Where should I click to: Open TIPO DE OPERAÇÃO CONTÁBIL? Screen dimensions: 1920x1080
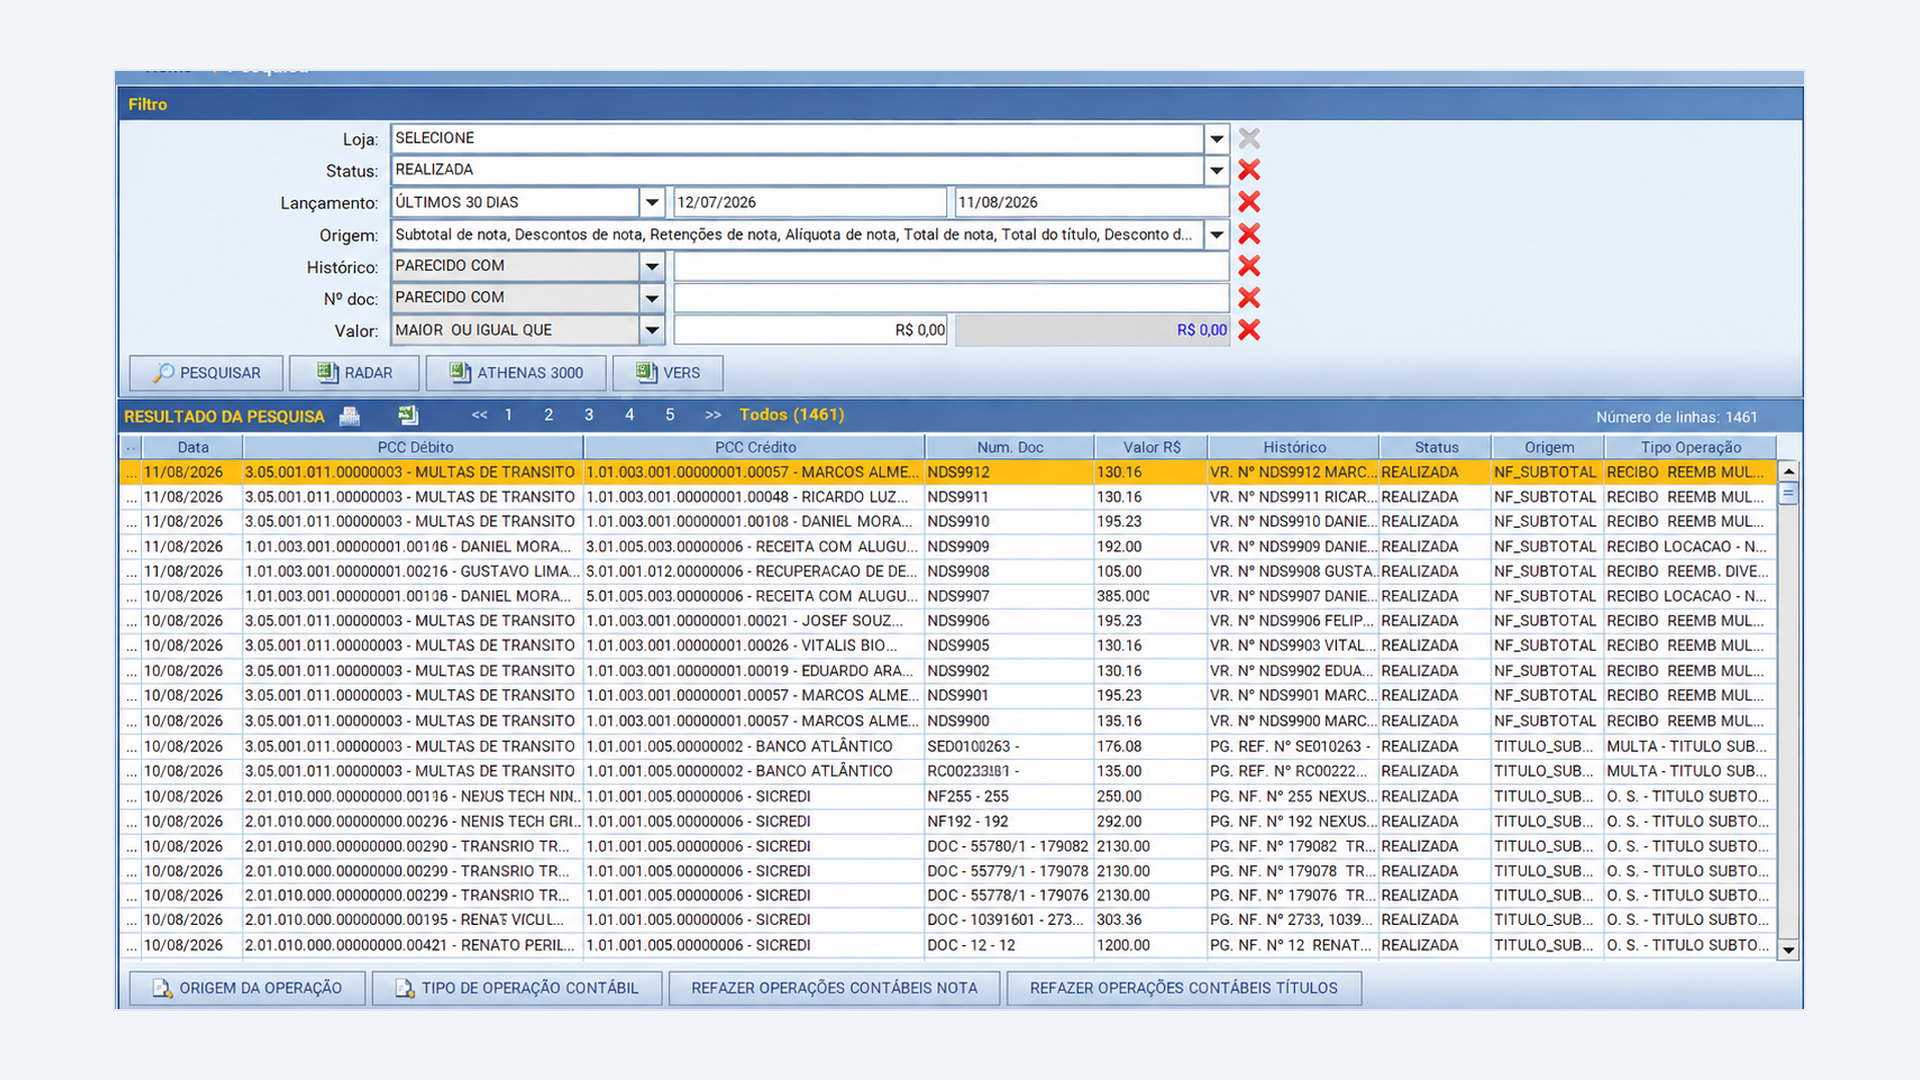tap(517, 988)
